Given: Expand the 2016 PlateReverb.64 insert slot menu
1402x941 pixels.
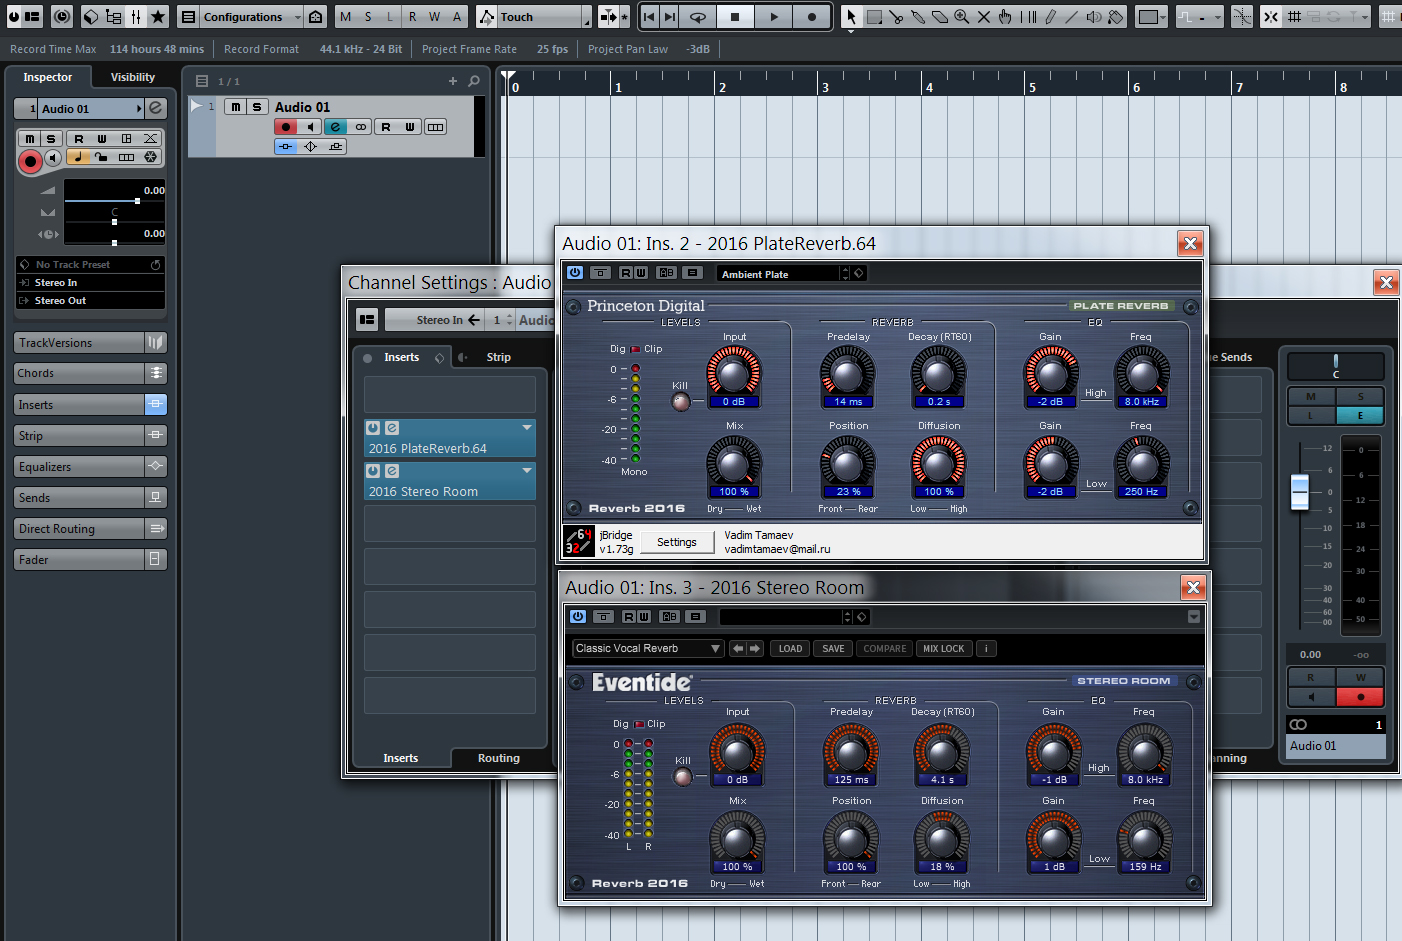Looking at the screenshot, I should pos(527,427).
